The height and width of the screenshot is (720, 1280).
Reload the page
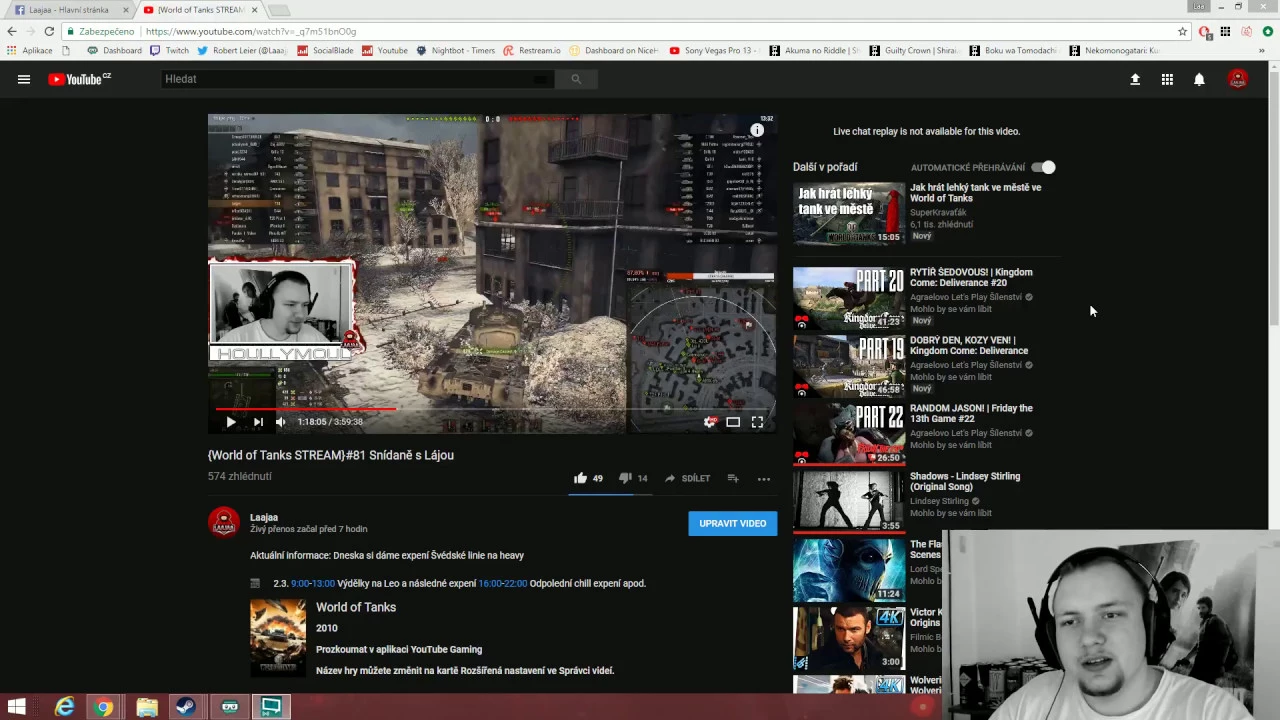pos(49,31)
